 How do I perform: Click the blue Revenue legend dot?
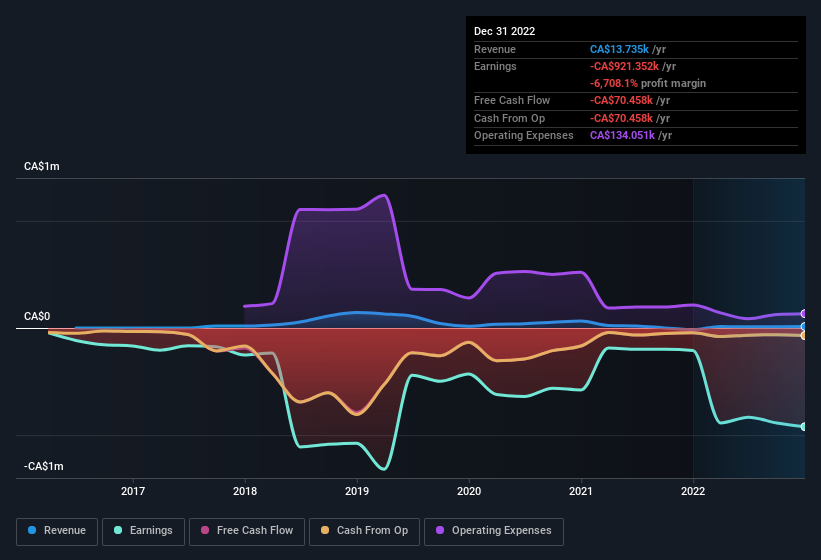point(32,530)
